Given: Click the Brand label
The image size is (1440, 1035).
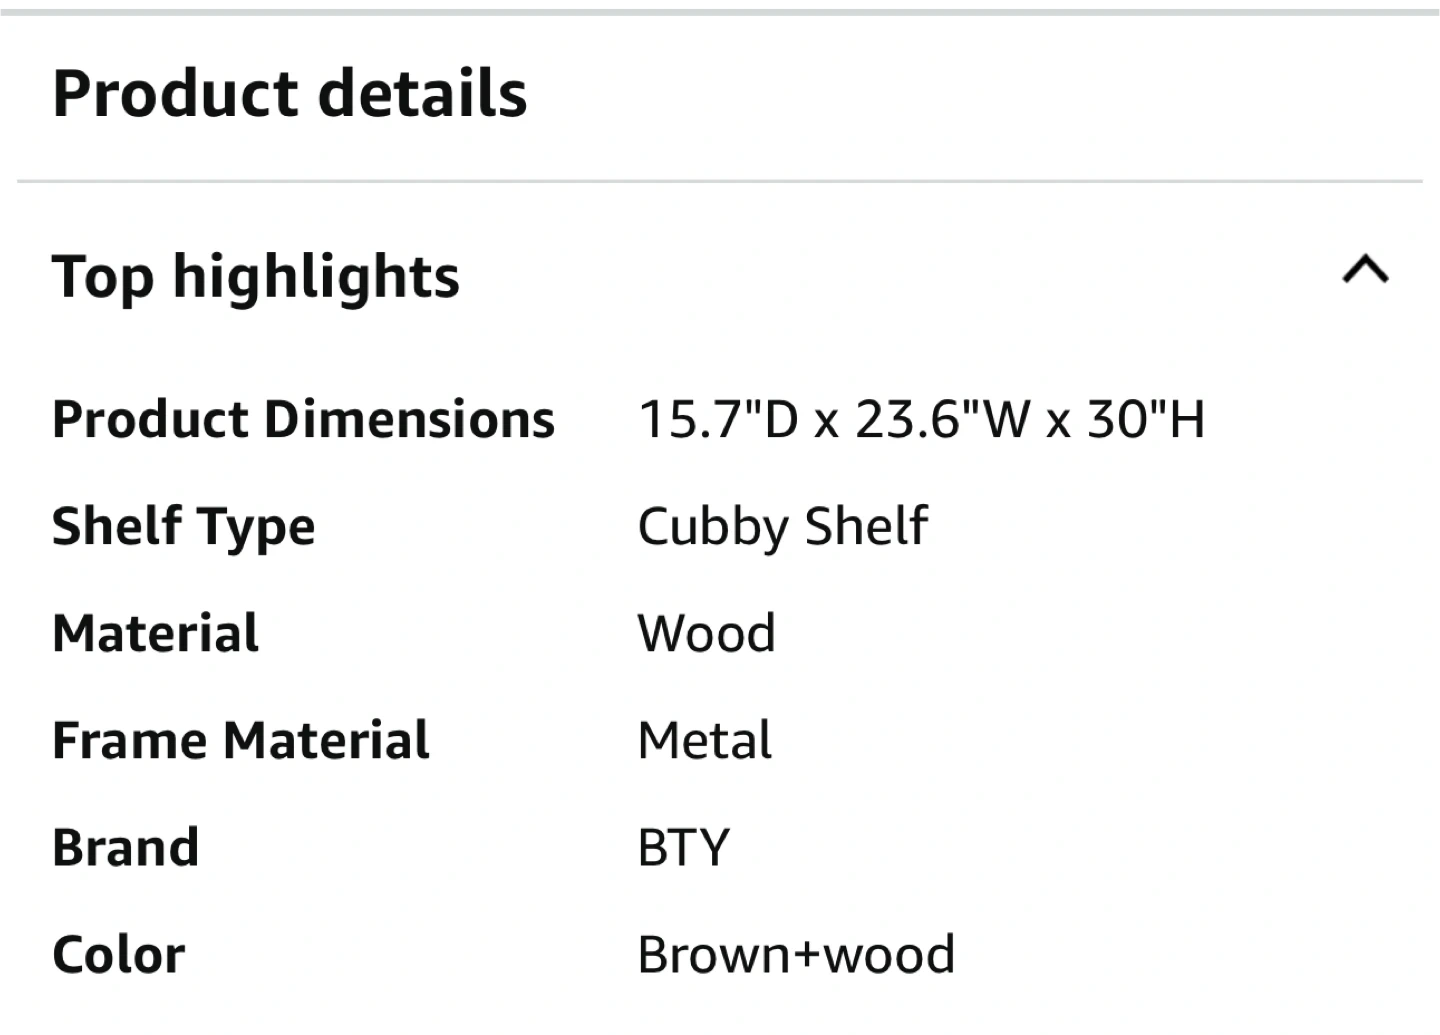Looking at the screenshot, I should [x=125, y=848].
